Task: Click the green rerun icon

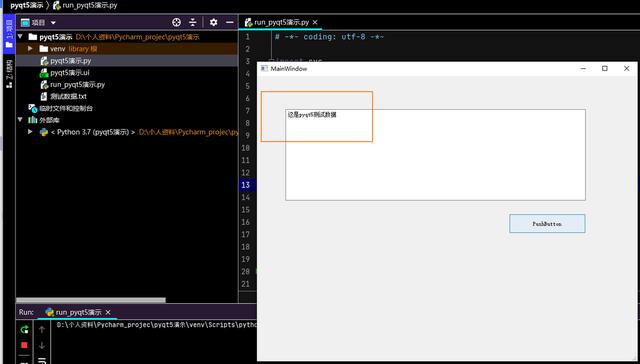Action: tap(24, 329)
